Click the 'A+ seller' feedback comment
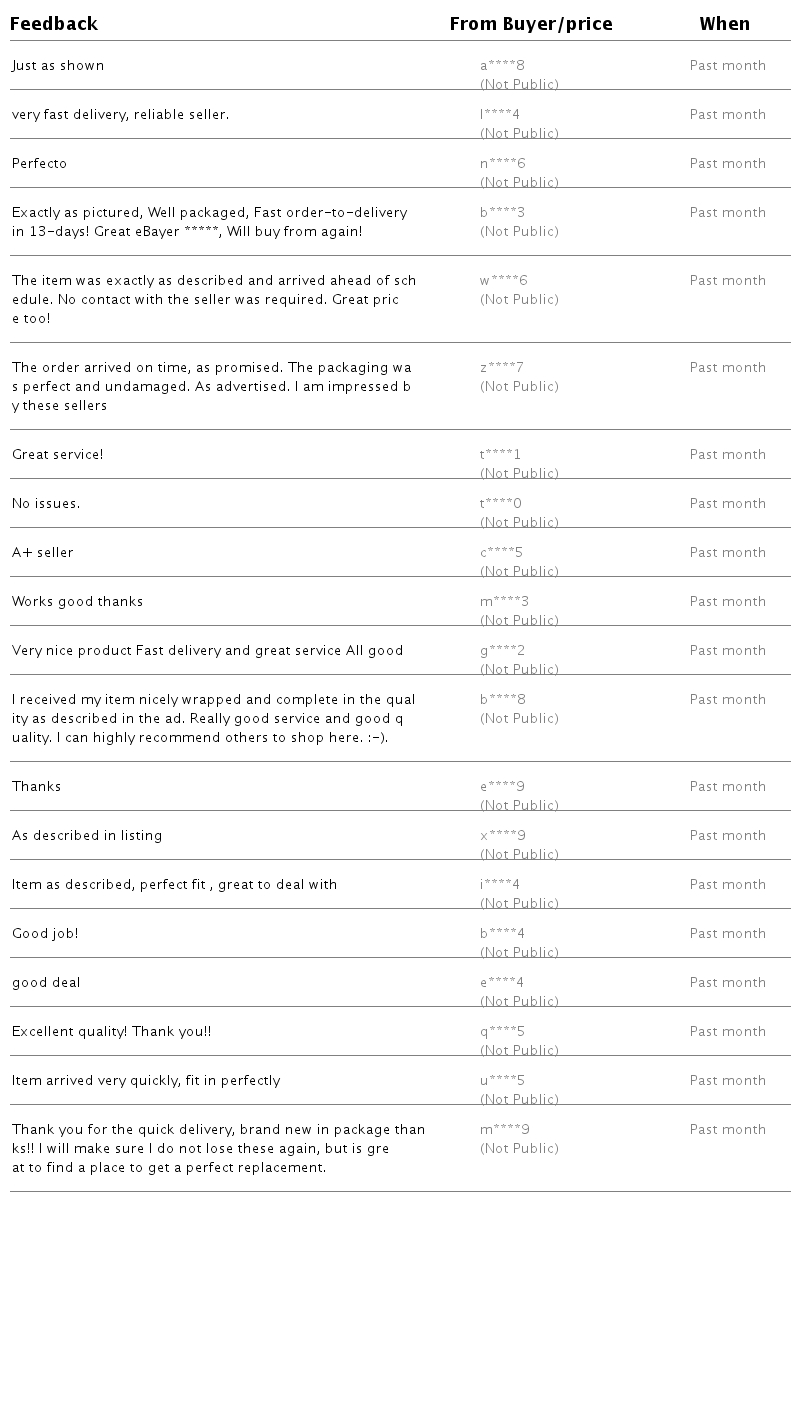The image size is (800, 1424). pos(43,553)
